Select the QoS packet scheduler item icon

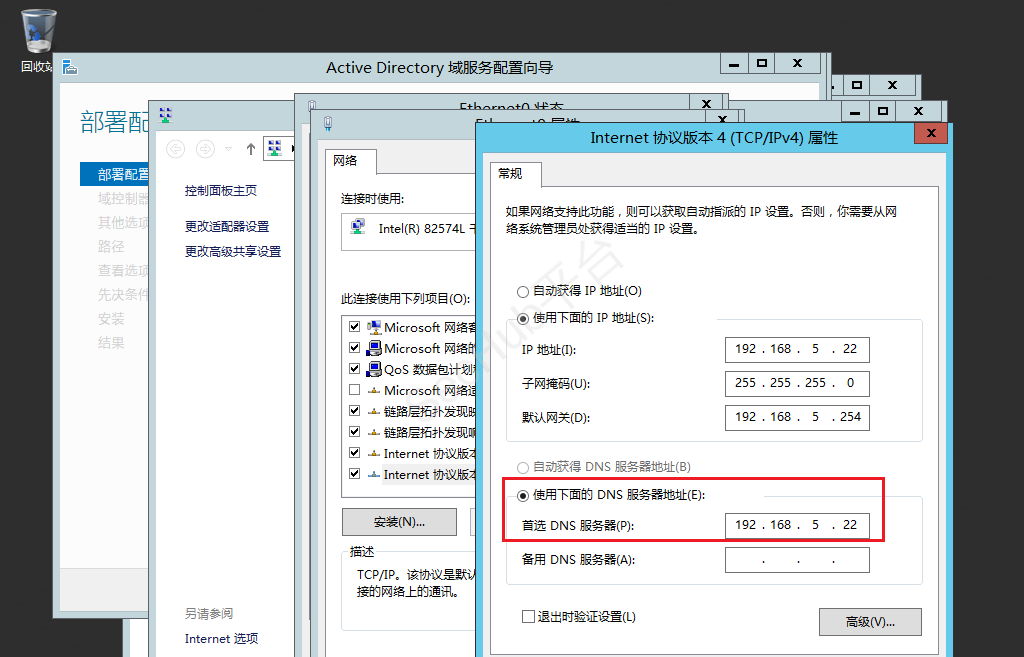(374, 369)
